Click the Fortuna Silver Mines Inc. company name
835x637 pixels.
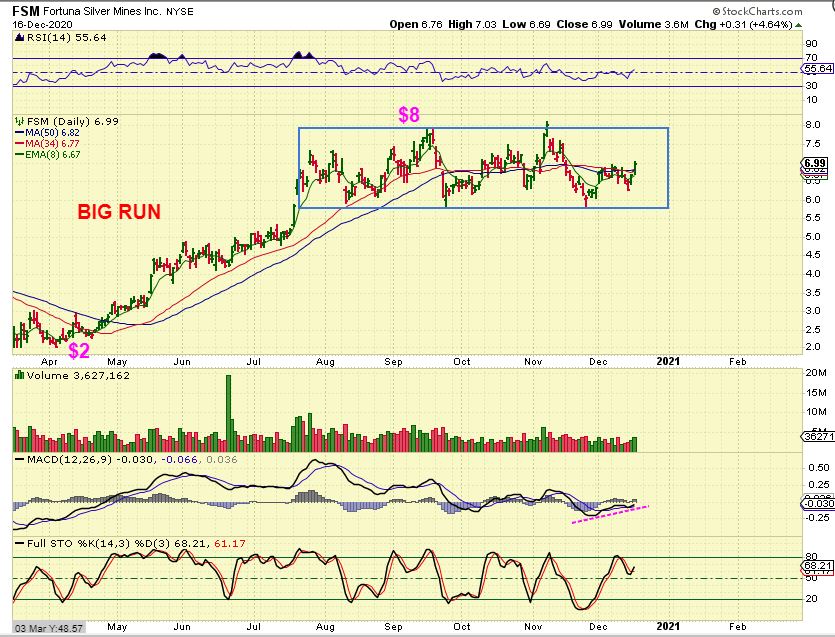pyautogui.click(x=100, y=11)
